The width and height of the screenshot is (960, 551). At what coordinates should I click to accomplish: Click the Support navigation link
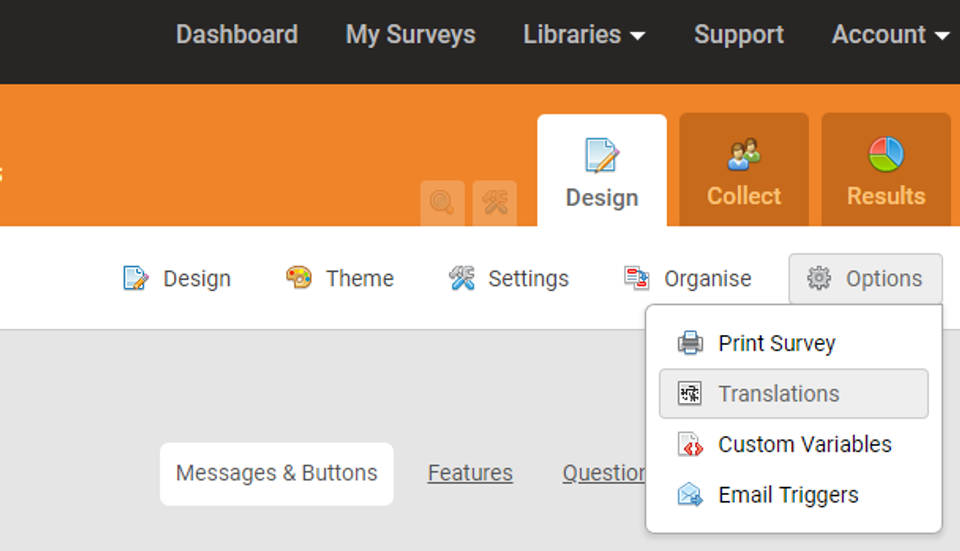[739, 35]
